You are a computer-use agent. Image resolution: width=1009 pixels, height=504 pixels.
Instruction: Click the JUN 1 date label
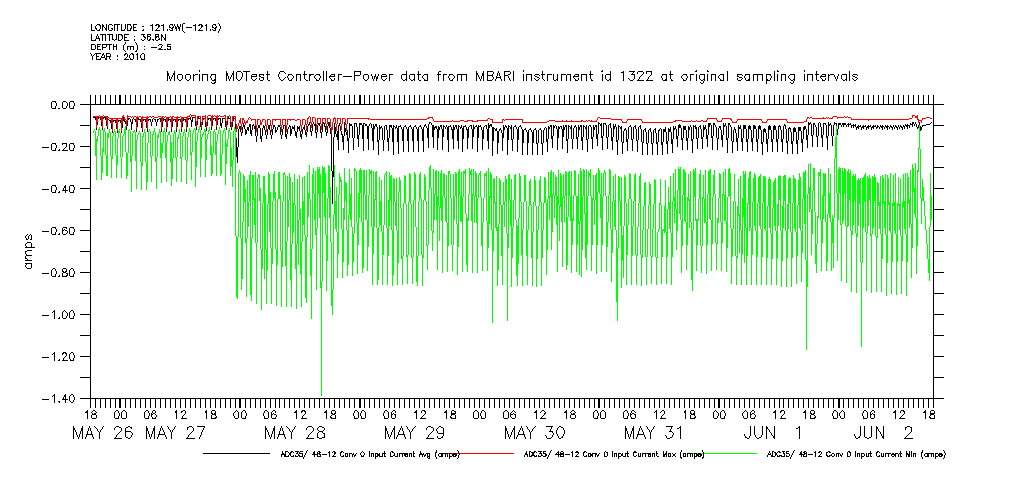(x=770, y=433)
